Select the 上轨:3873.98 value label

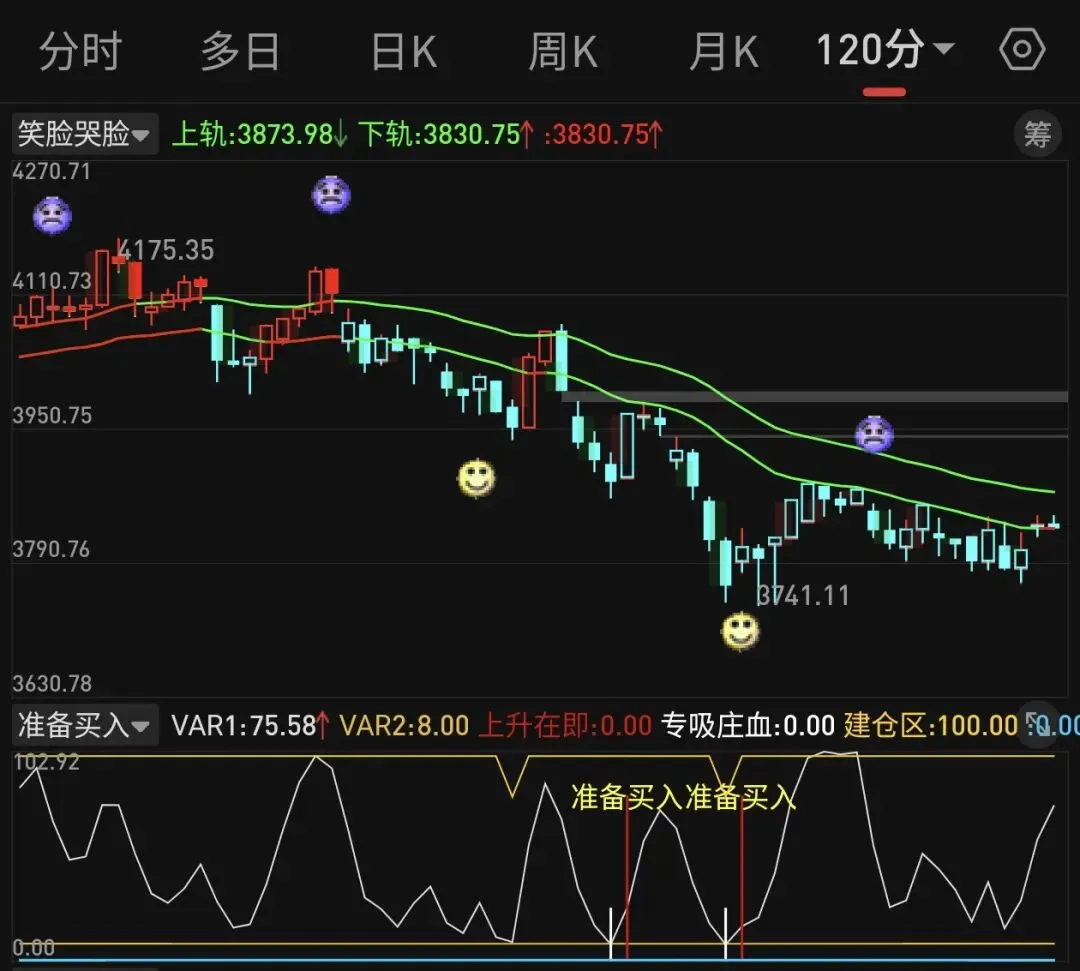[259, 134]
